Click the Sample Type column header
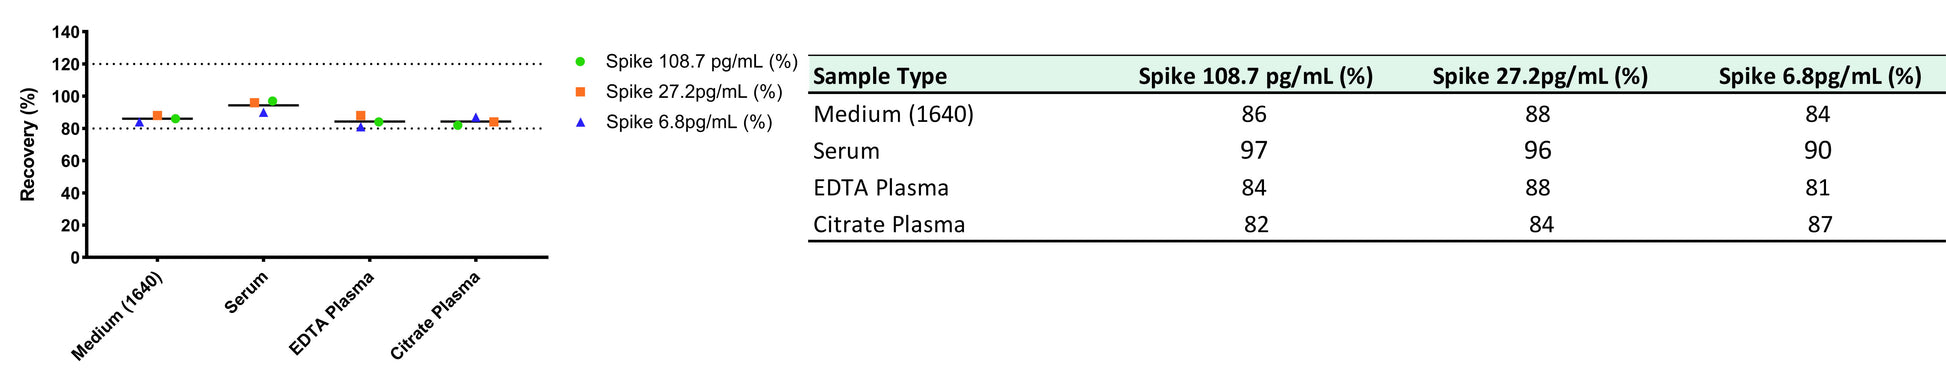The image size is (1946, 378). [x=880, y=76]
